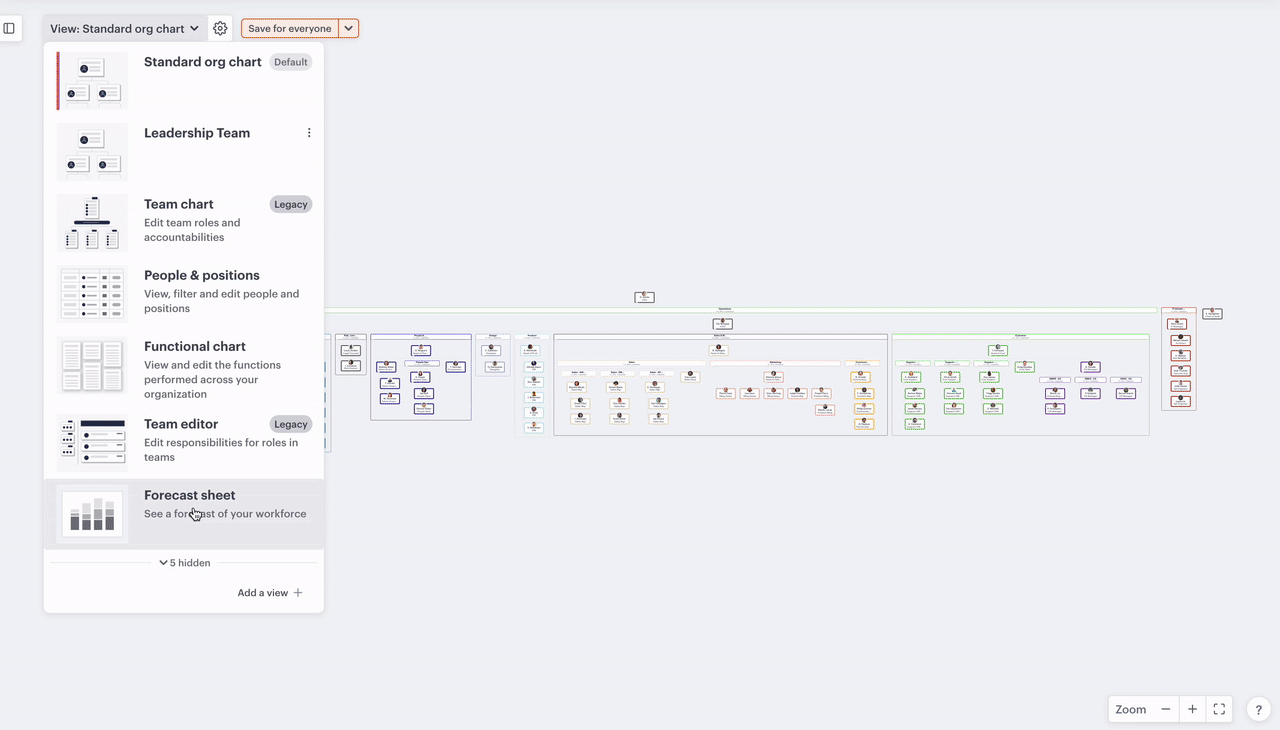Expand the 5 hidden views
The image size is (1280, 730).
(184, 563)
